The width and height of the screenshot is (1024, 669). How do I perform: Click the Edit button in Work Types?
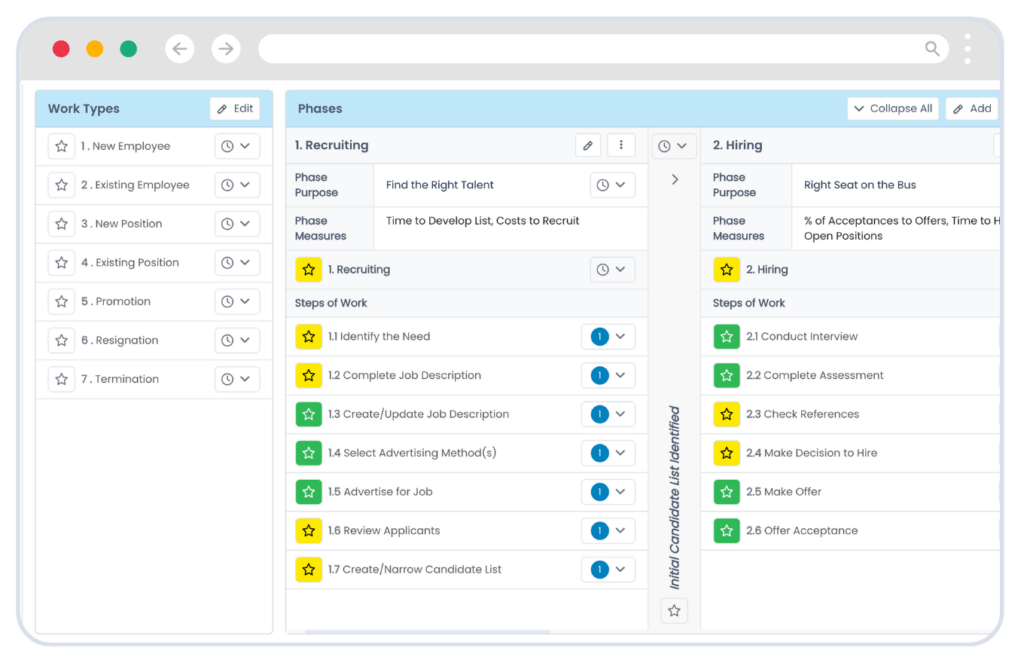click(x=235, y=109)
